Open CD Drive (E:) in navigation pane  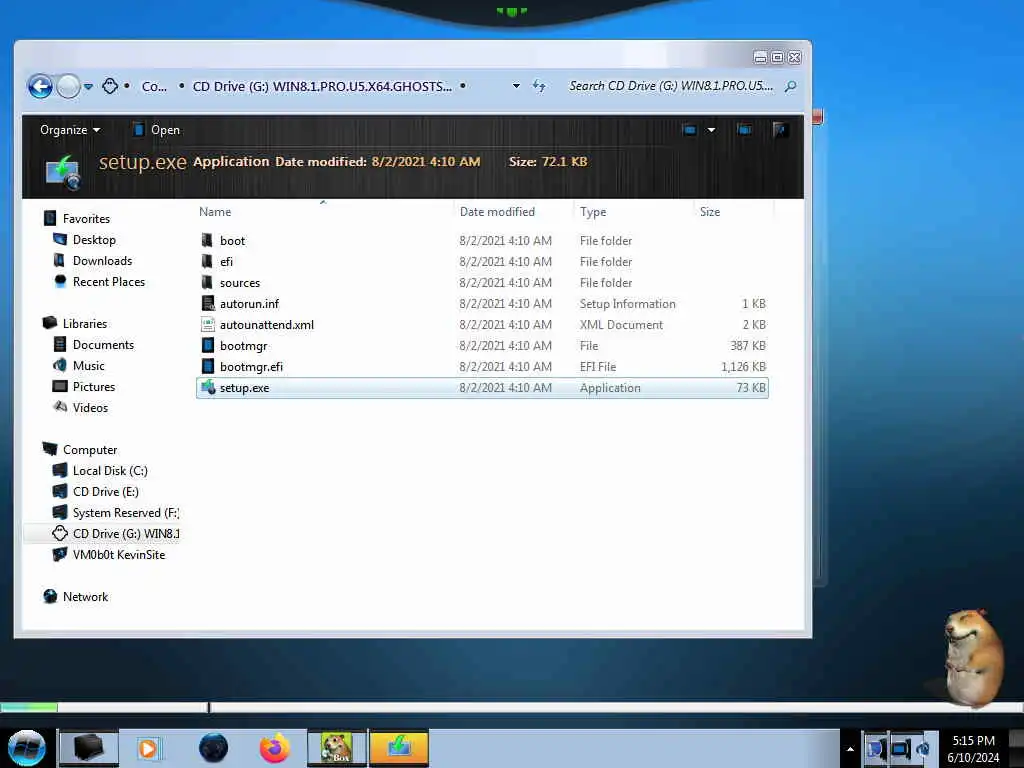(x=106, y=492)
